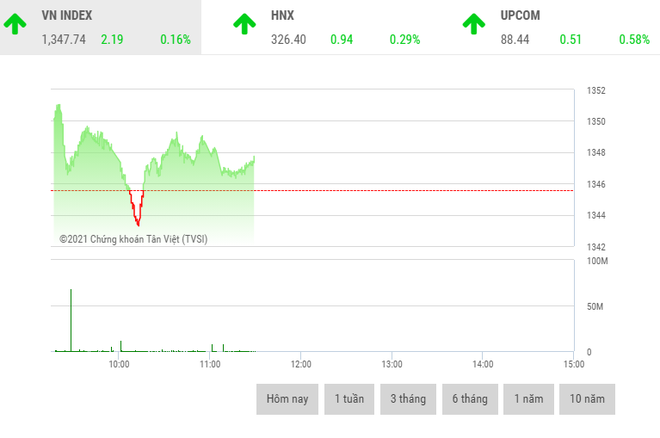Click the green up arrow beside HNX
Viewport: 660px width, 438px height.
pyautogui.click(x=242, y=24)
